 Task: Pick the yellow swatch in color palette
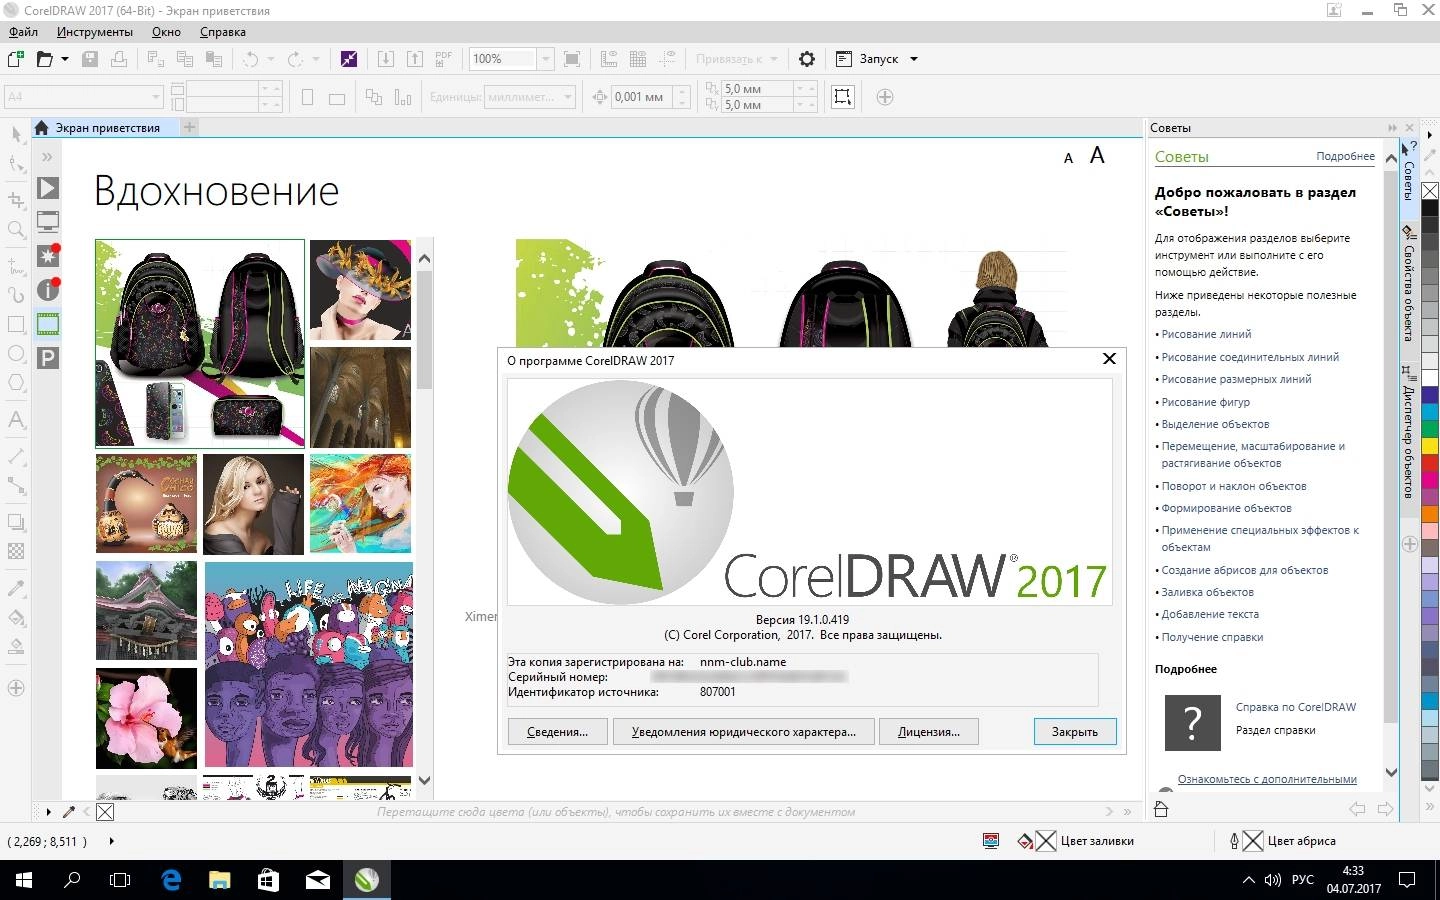click(x=1430, y=446)
